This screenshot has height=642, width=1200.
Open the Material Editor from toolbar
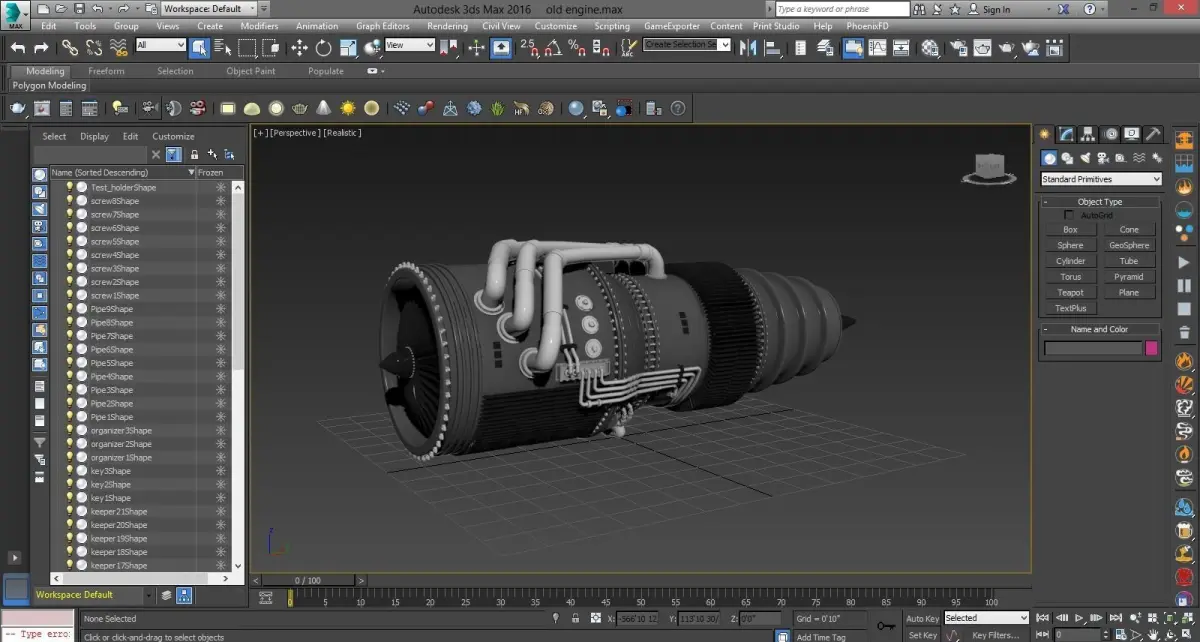coord(931,47)
